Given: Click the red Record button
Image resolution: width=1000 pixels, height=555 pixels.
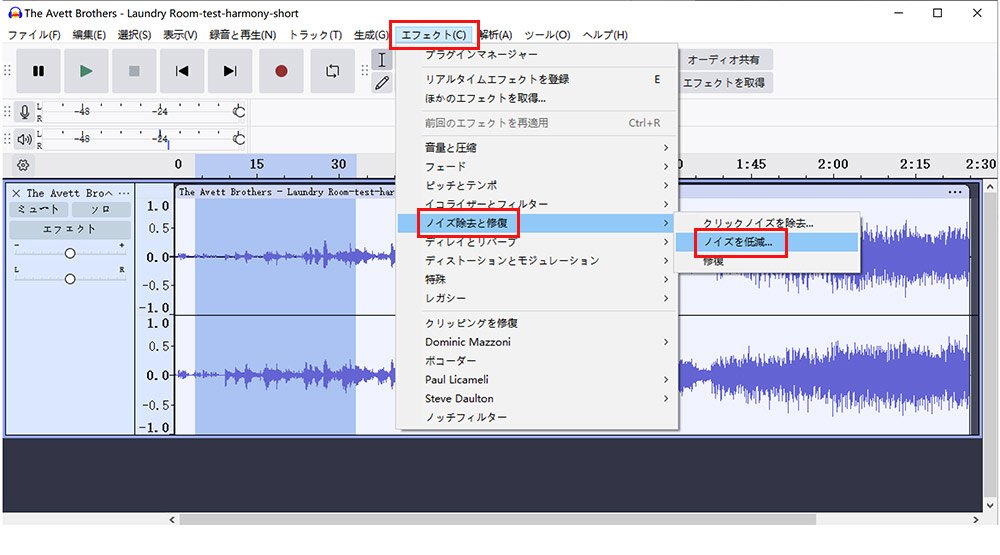Looking at the screenshot, I should pyautogui.click(x=281, y=71).
